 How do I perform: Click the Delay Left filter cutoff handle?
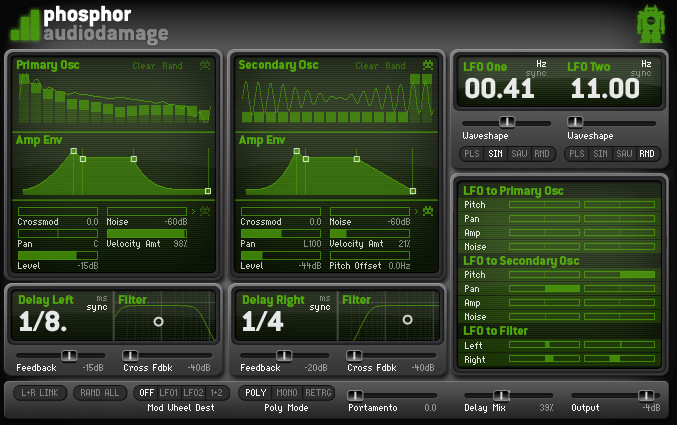158,322
